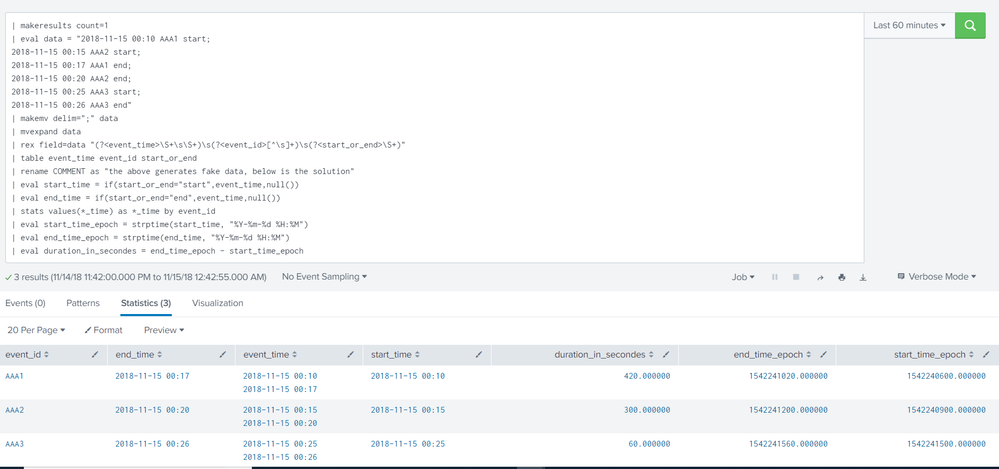Open the Visualization tab
The width and height of the screenshot is (999, 469).
pyautogui.click(x=217, y=302)
